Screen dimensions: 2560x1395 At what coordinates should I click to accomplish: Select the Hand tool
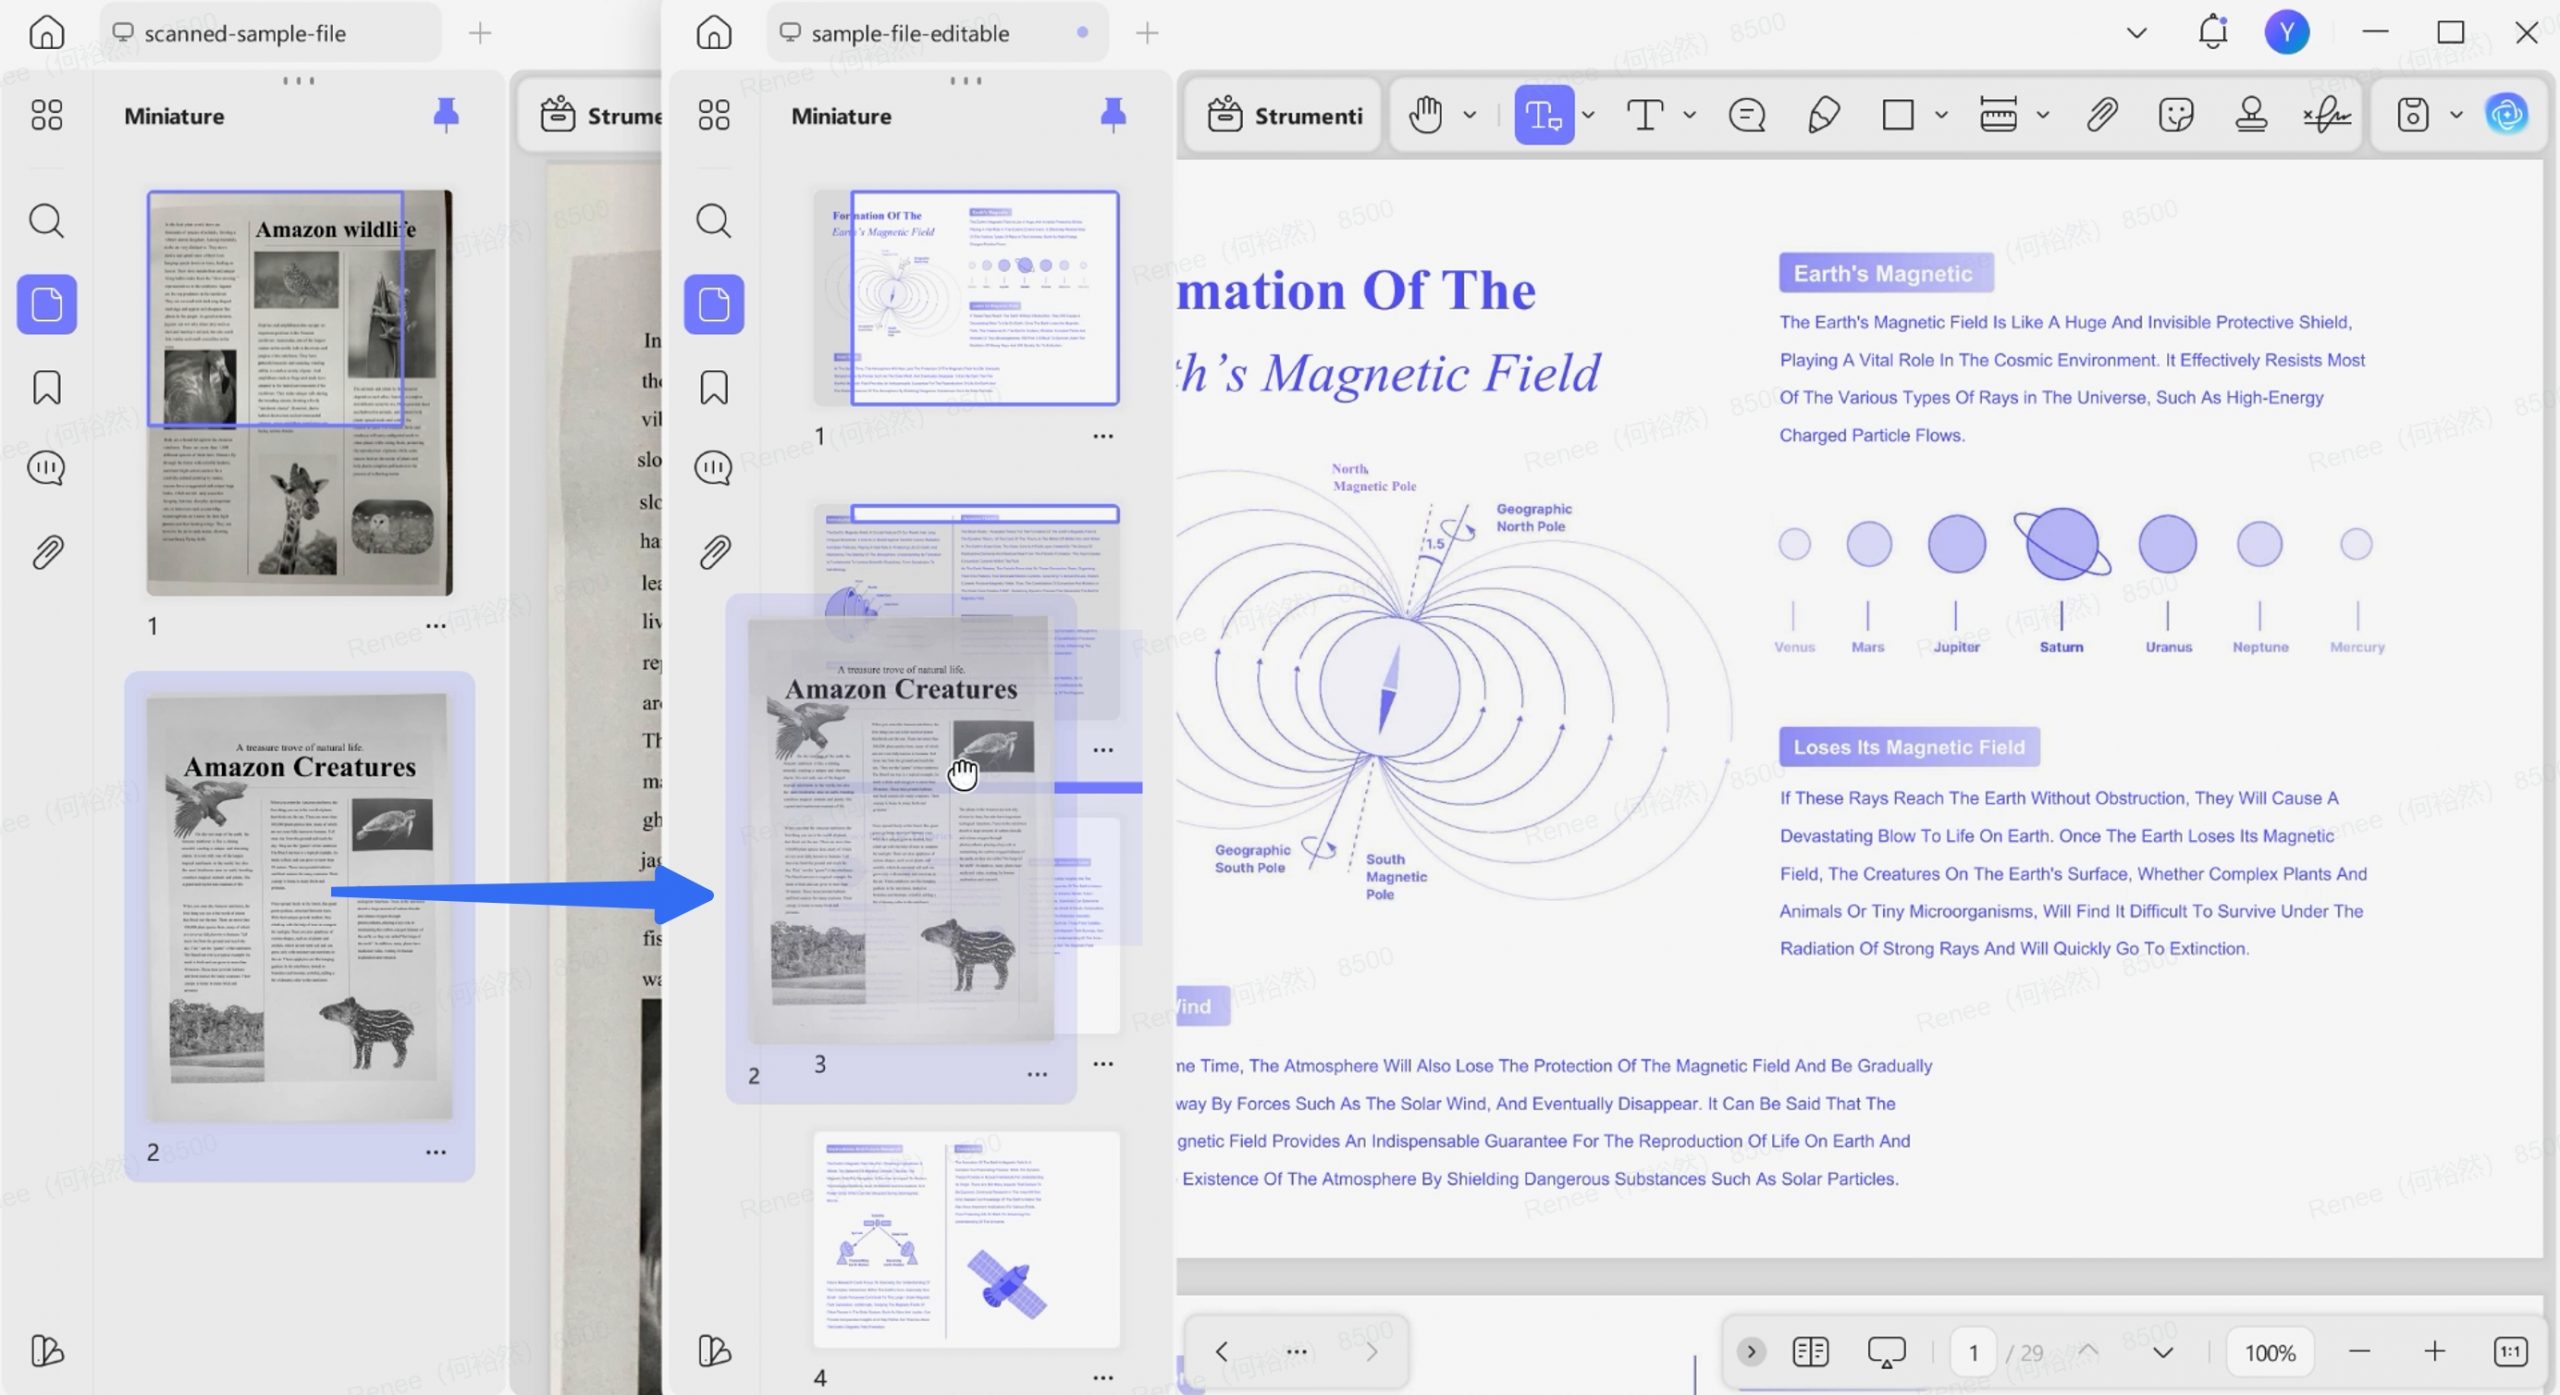pyautogui.click(x=1426, y=116)
